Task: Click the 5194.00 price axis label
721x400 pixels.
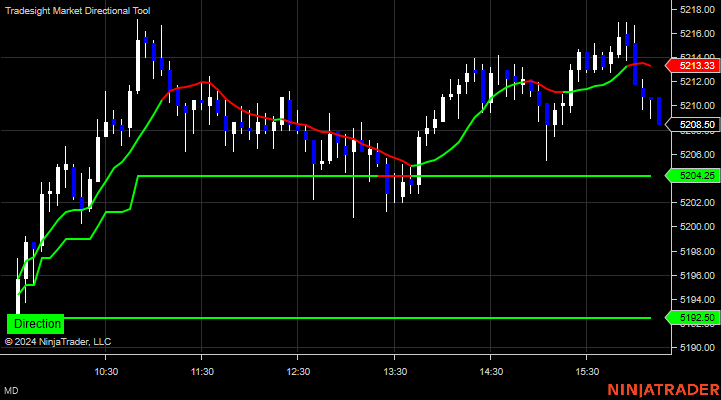Action: click(x=697, y=299)
